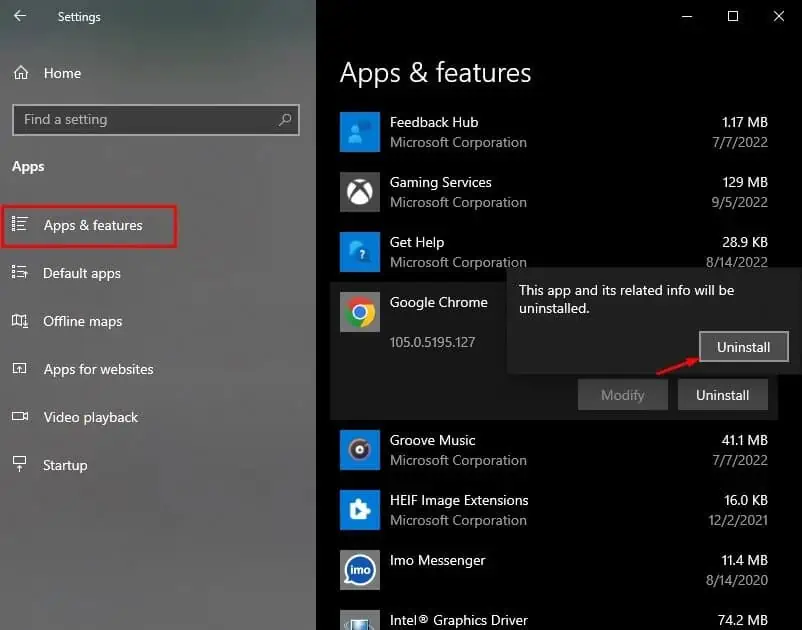Select Intel Graphics Driver entry name
This screenshot has width=802, height=630.
pyautogui.click(x=458, y=620)
